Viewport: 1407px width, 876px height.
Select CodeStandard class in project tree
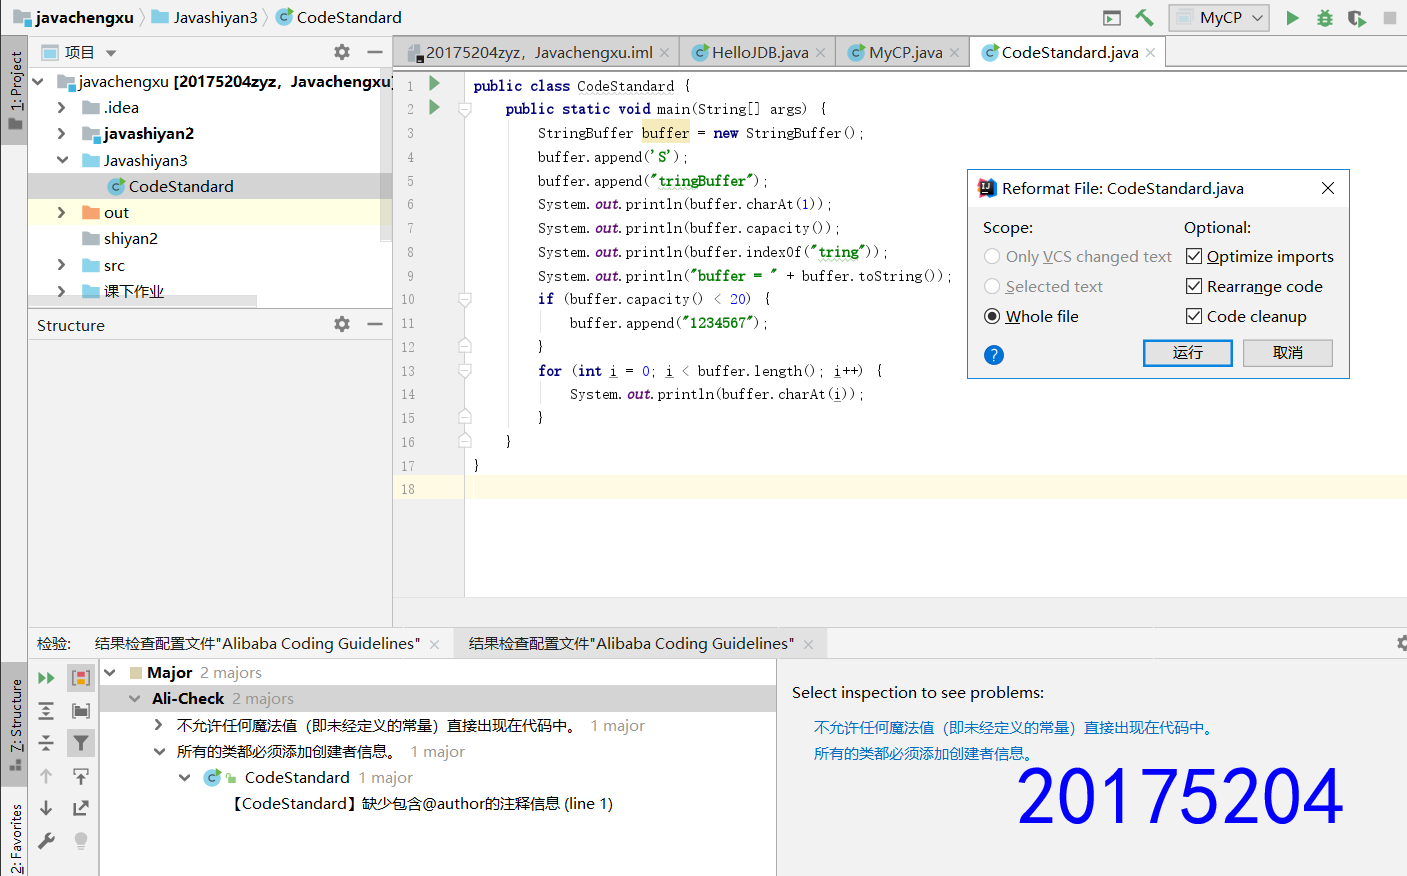[180, 186]
